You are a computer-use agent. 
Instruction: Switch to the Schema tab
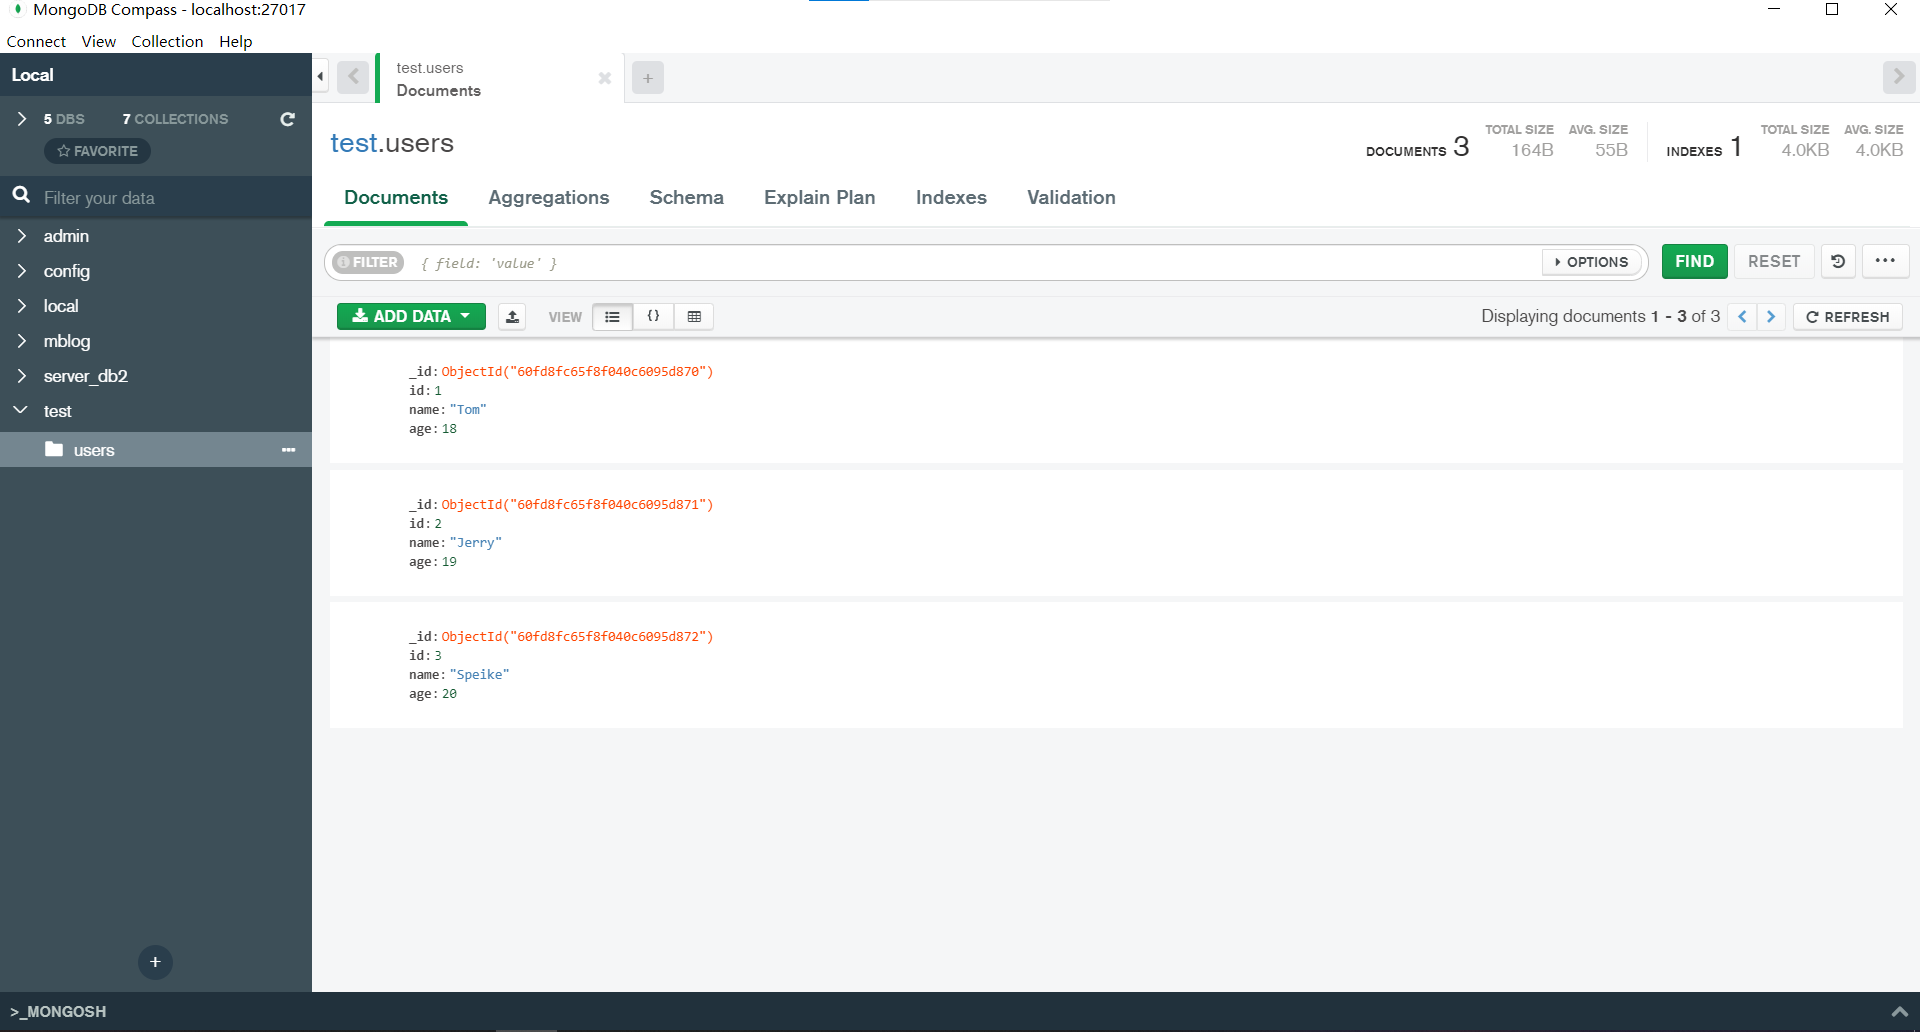point(687,198)
